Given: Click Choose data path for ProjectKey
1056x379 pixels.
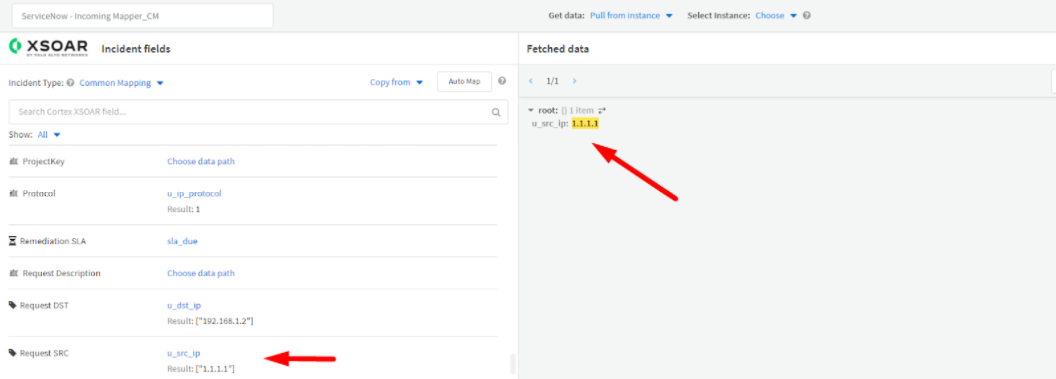Looking at the screenshot, I should (x=201, y=162).
